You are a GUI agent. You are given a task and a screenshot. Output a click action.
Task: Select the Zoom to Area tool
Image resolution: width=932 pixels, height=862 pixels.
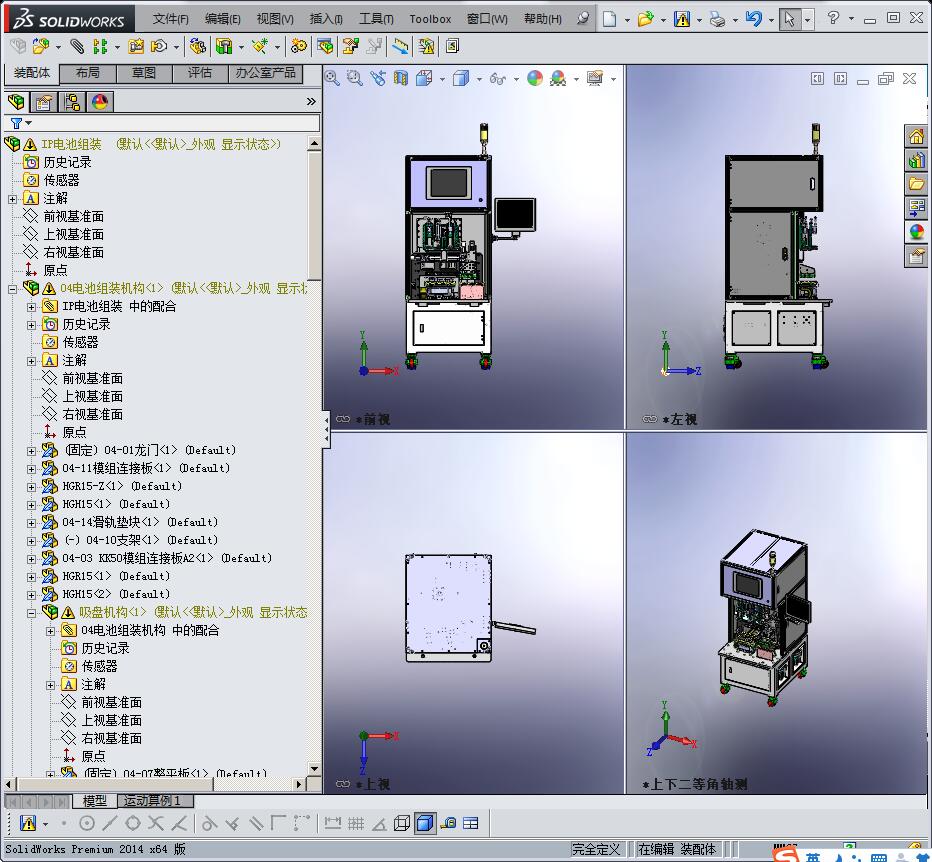coord(355,78)
